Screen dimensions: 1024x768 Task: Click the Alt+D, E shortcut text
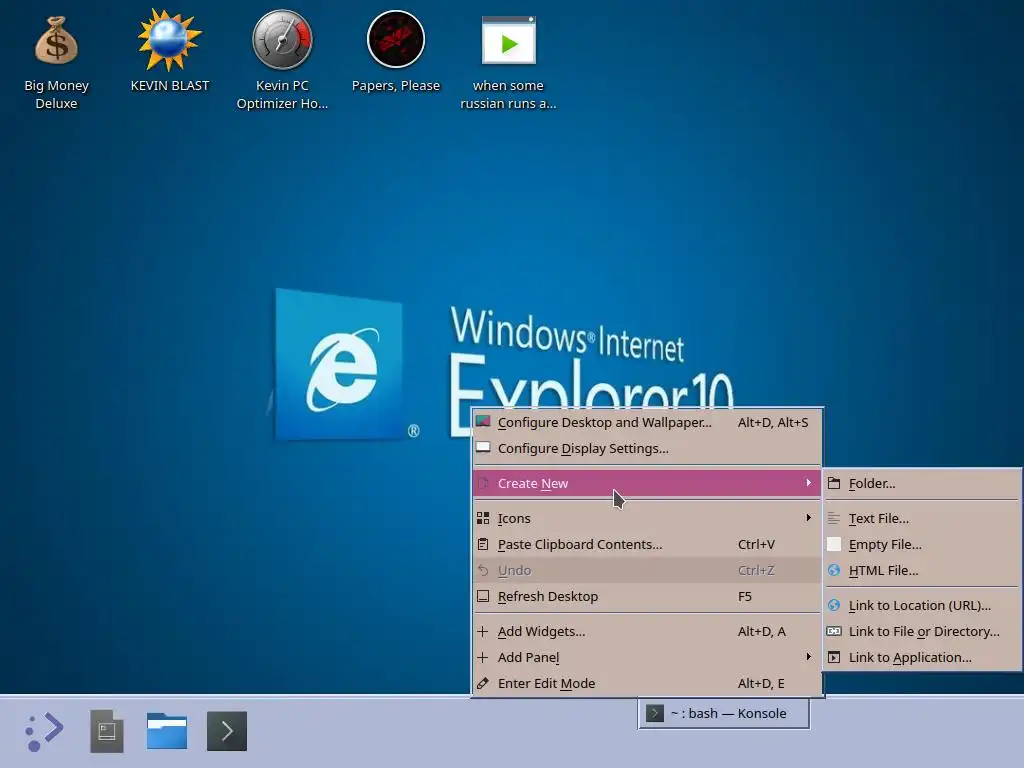click(x=761, y=684)
